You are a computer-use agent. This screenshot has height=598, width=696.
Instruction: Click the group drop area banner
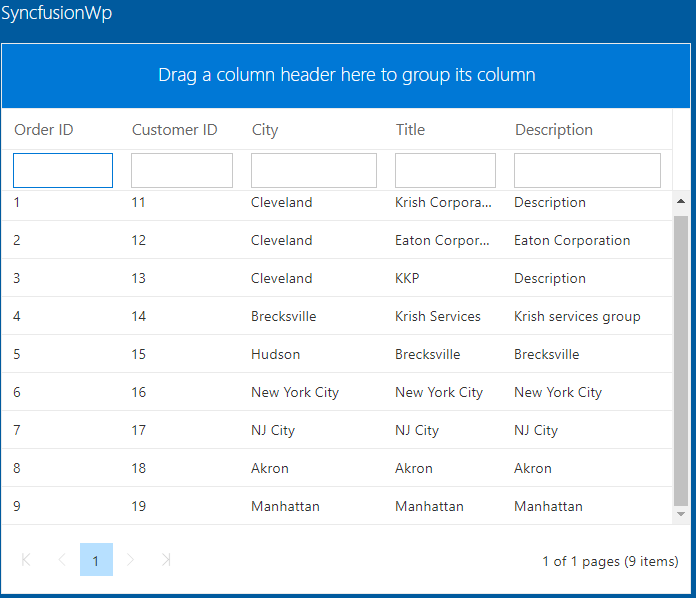click(346, 75)
